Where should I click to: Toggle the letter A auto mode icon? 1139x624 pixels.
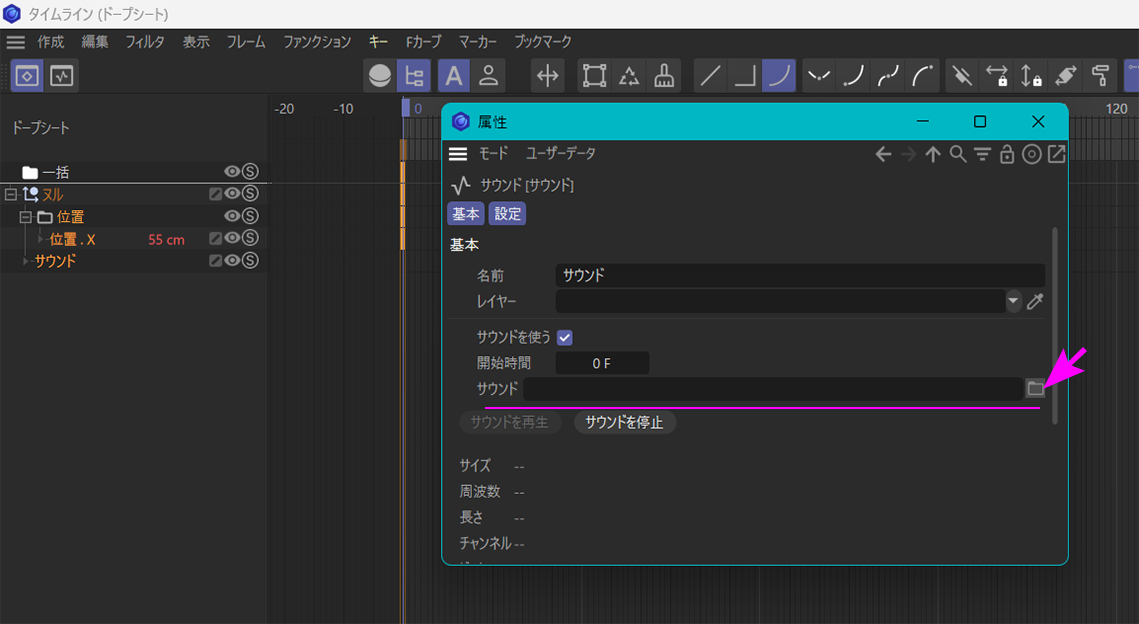[x=454, y=76]
